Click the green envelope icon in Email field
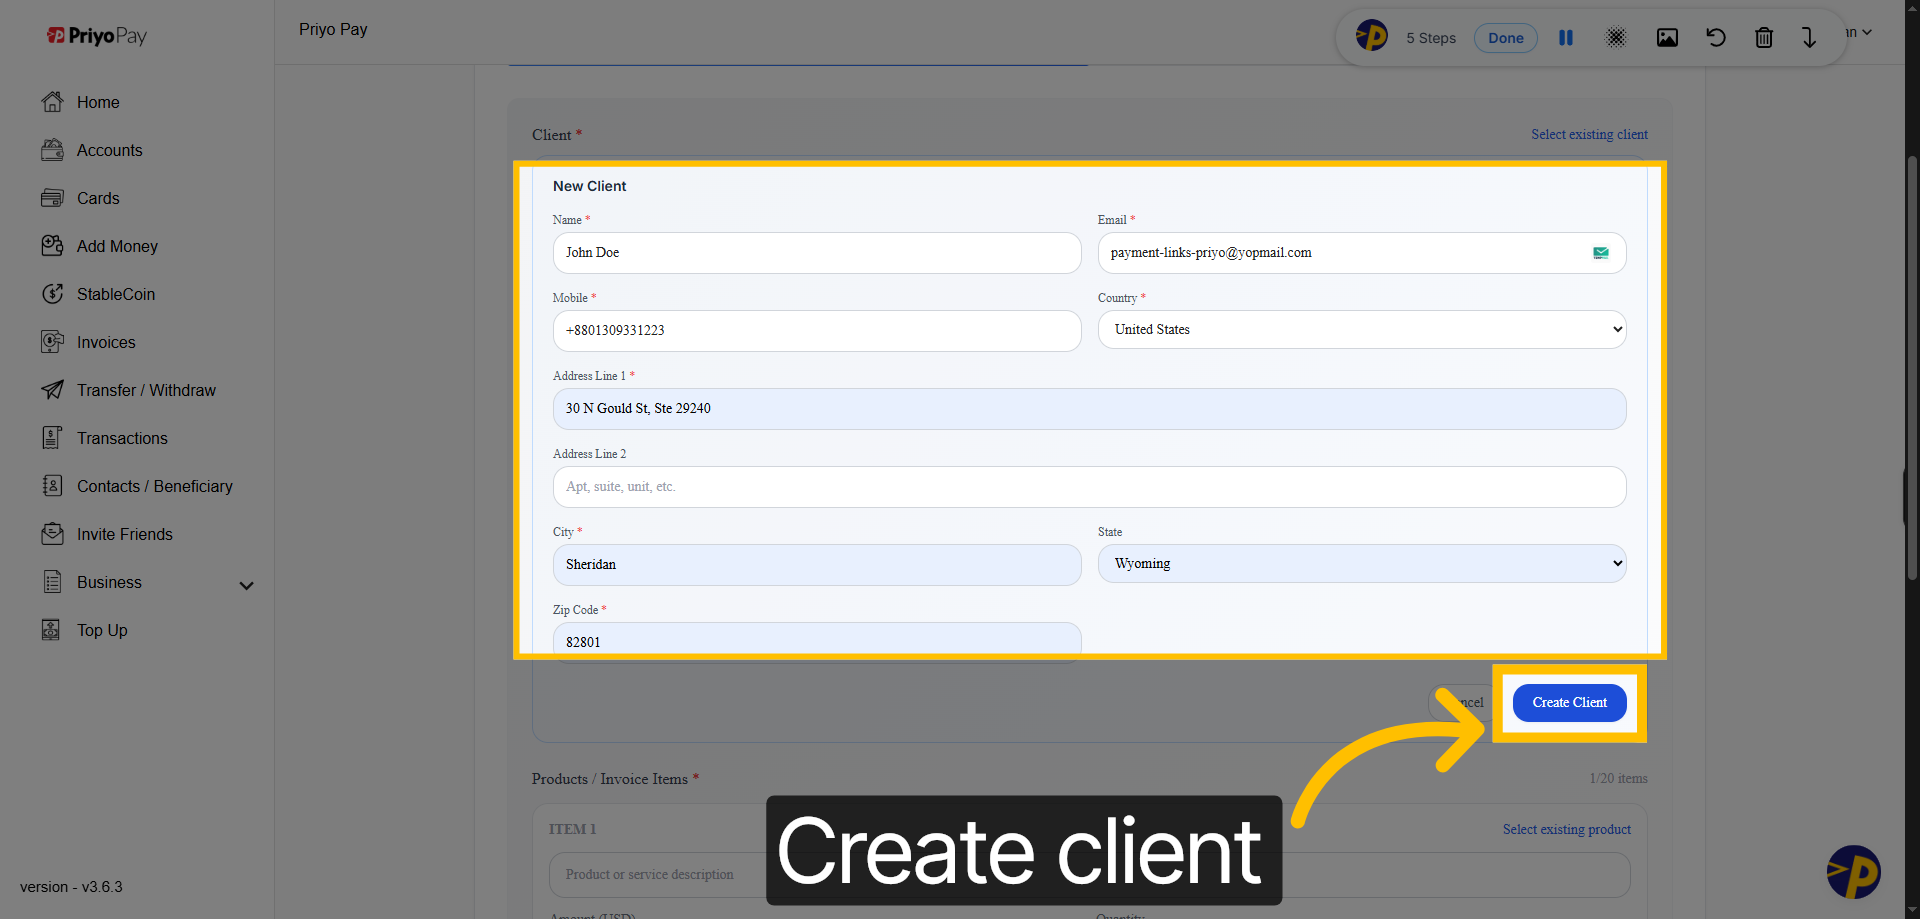Viewport: 1920px width, 919px height. click(x=1600, y=253)
